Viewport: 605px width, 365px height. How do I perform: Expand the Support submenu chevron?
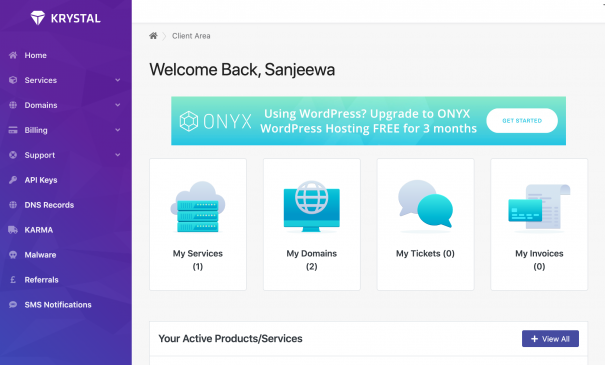[x=118, y=155]
